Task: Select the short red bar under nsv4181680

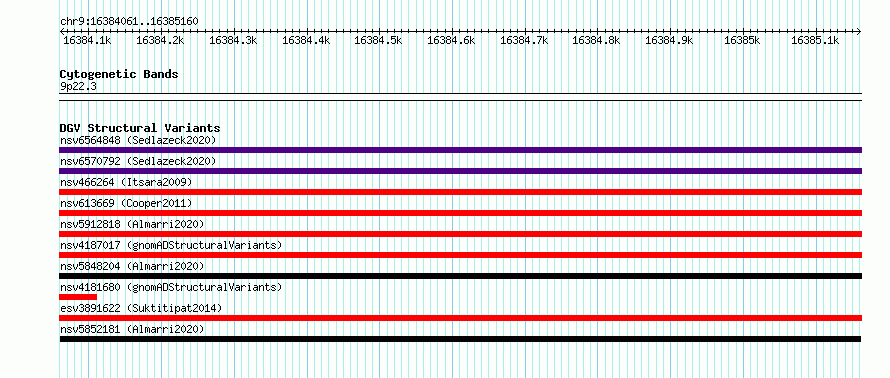Action: 78,297
